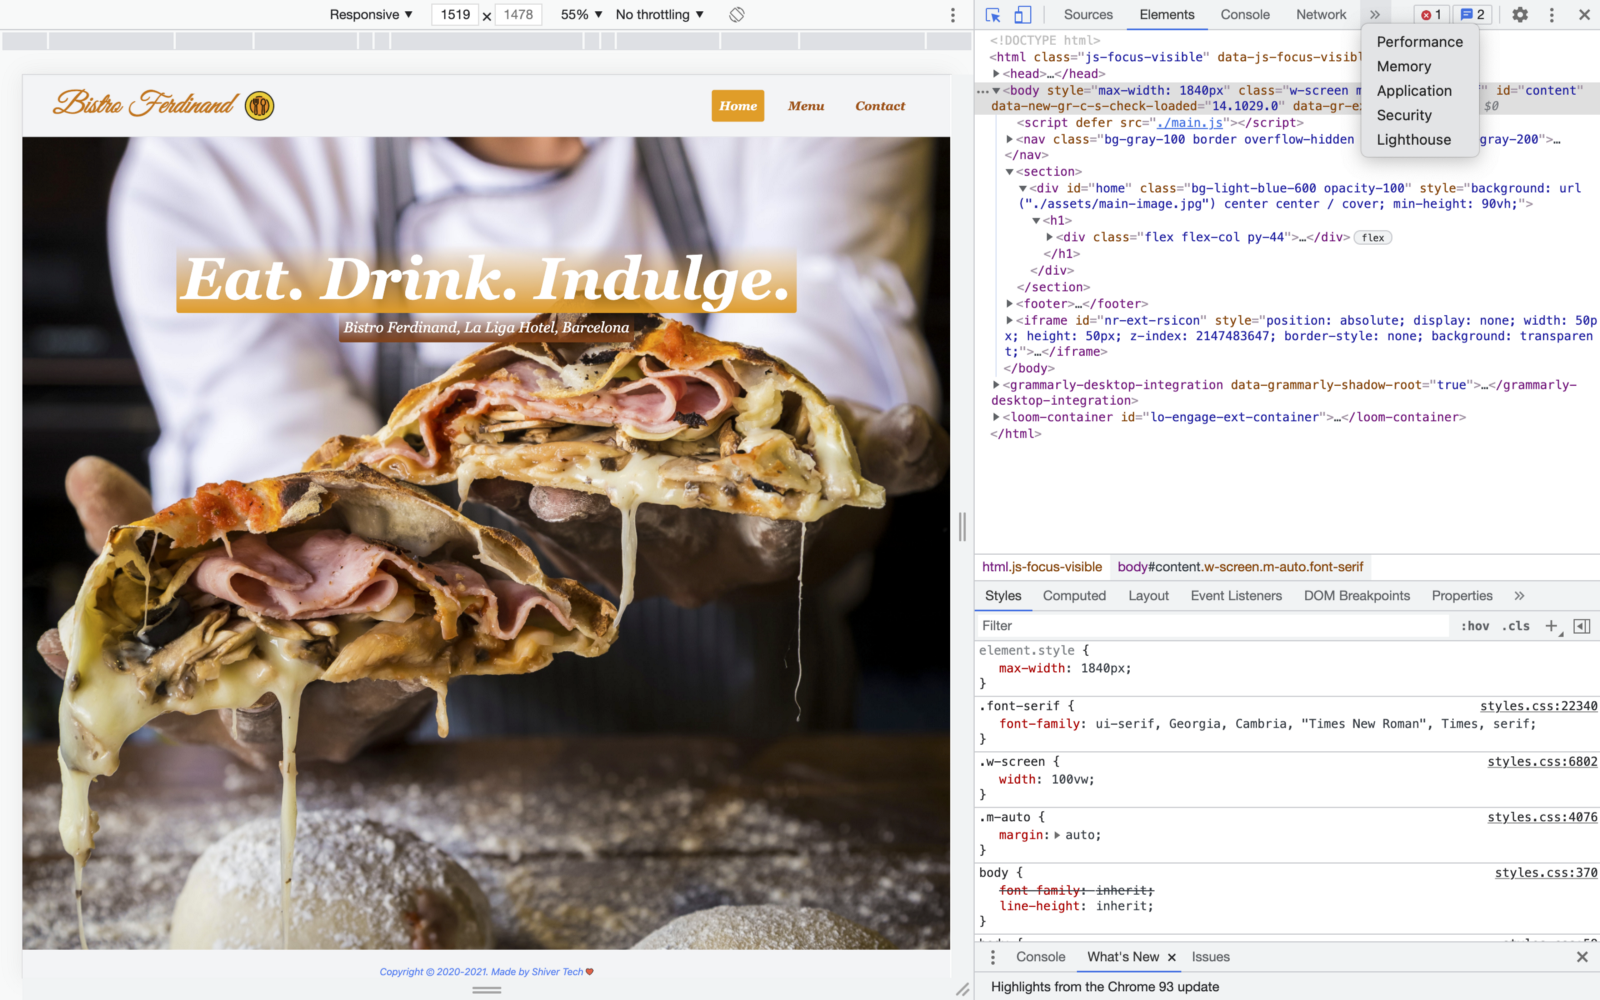Switch to the Sources tab
Image resolution: width=1600 pixels, height=1000 pixels.
pyautogui.click(x=1088, y=15)
